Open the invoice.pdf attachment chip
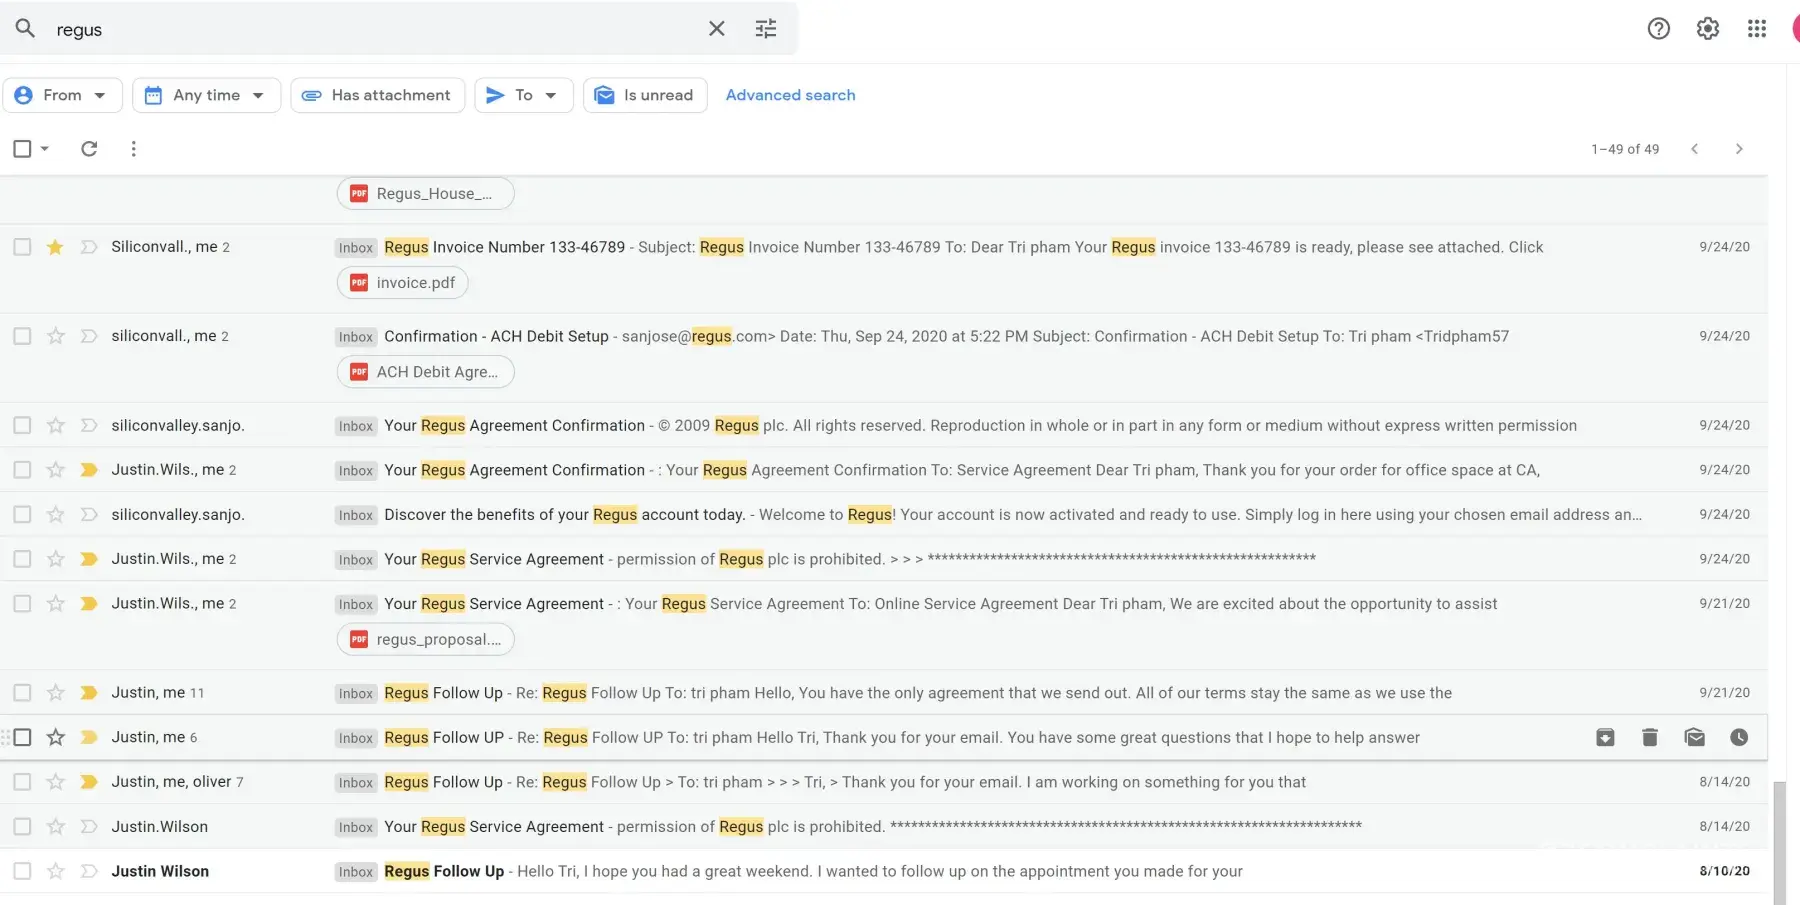Screen dimensions: 1800x905 [403, 283]
